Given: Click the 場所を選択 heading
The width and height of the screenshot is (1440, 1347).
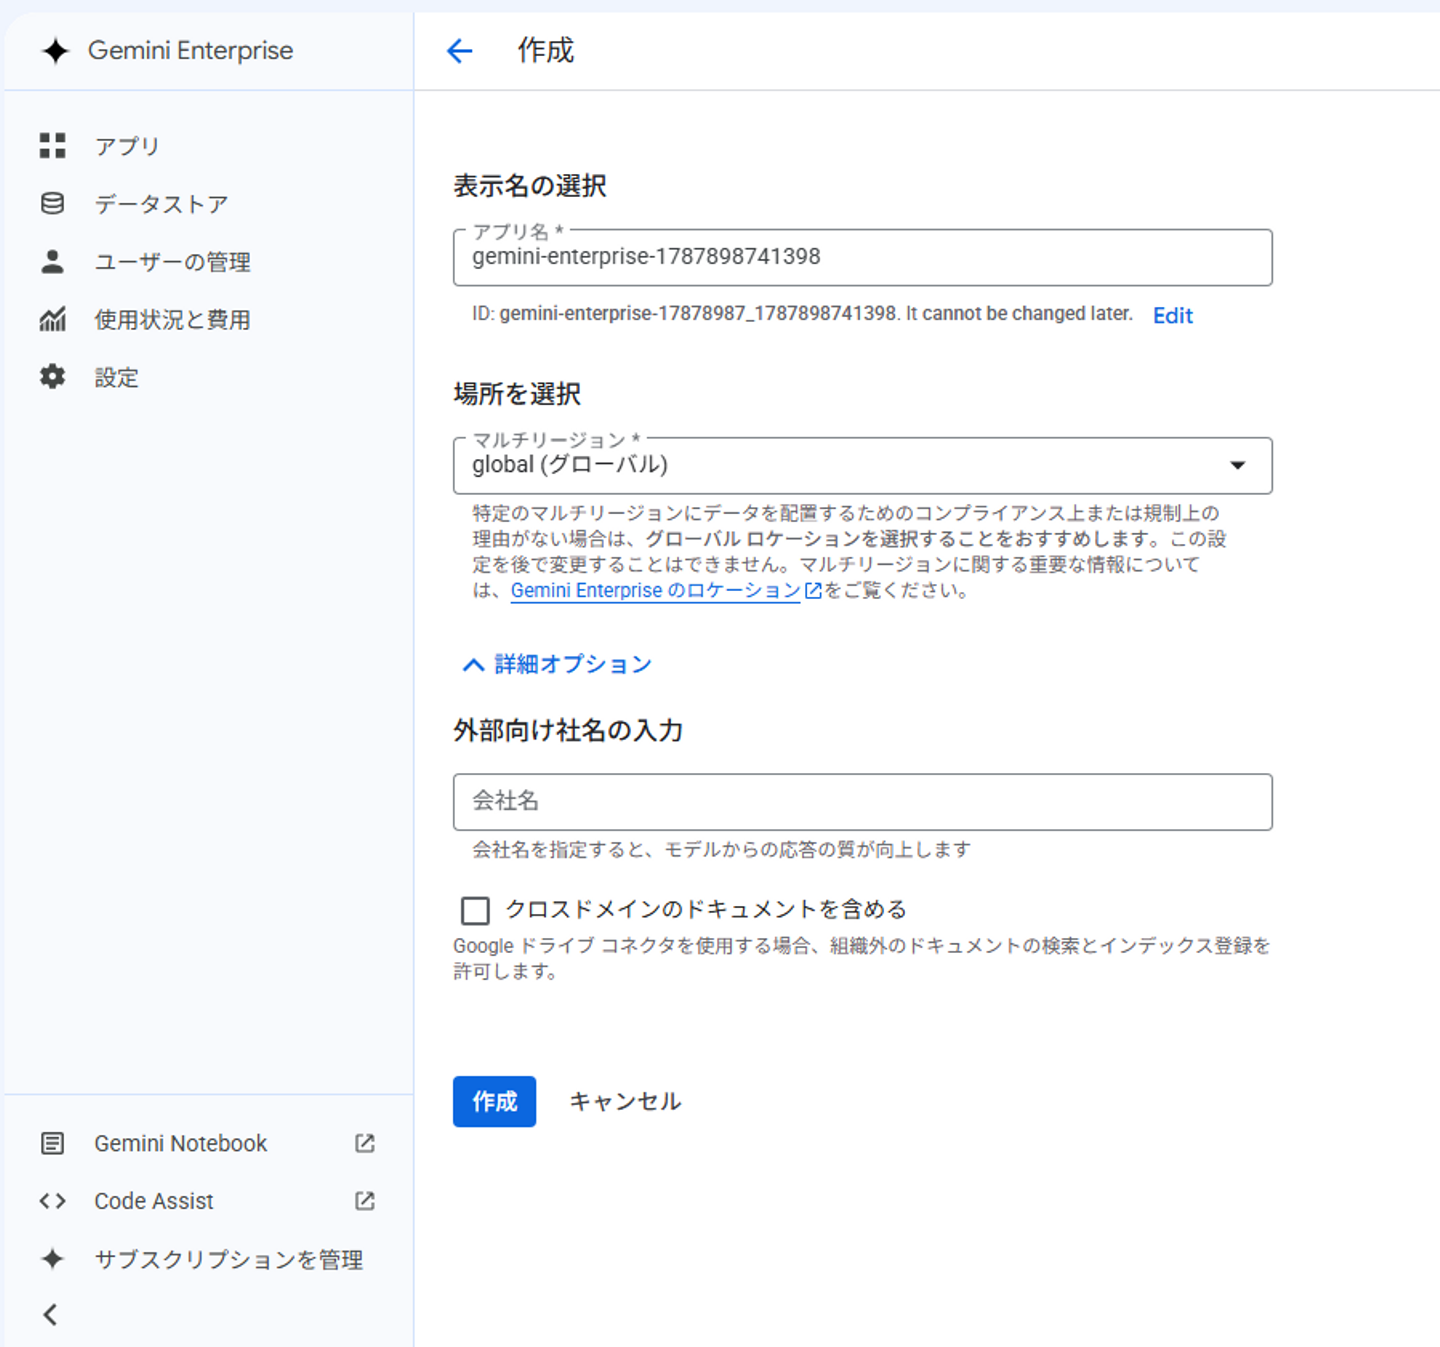Looking at the screenshot, I should [517, 394].
